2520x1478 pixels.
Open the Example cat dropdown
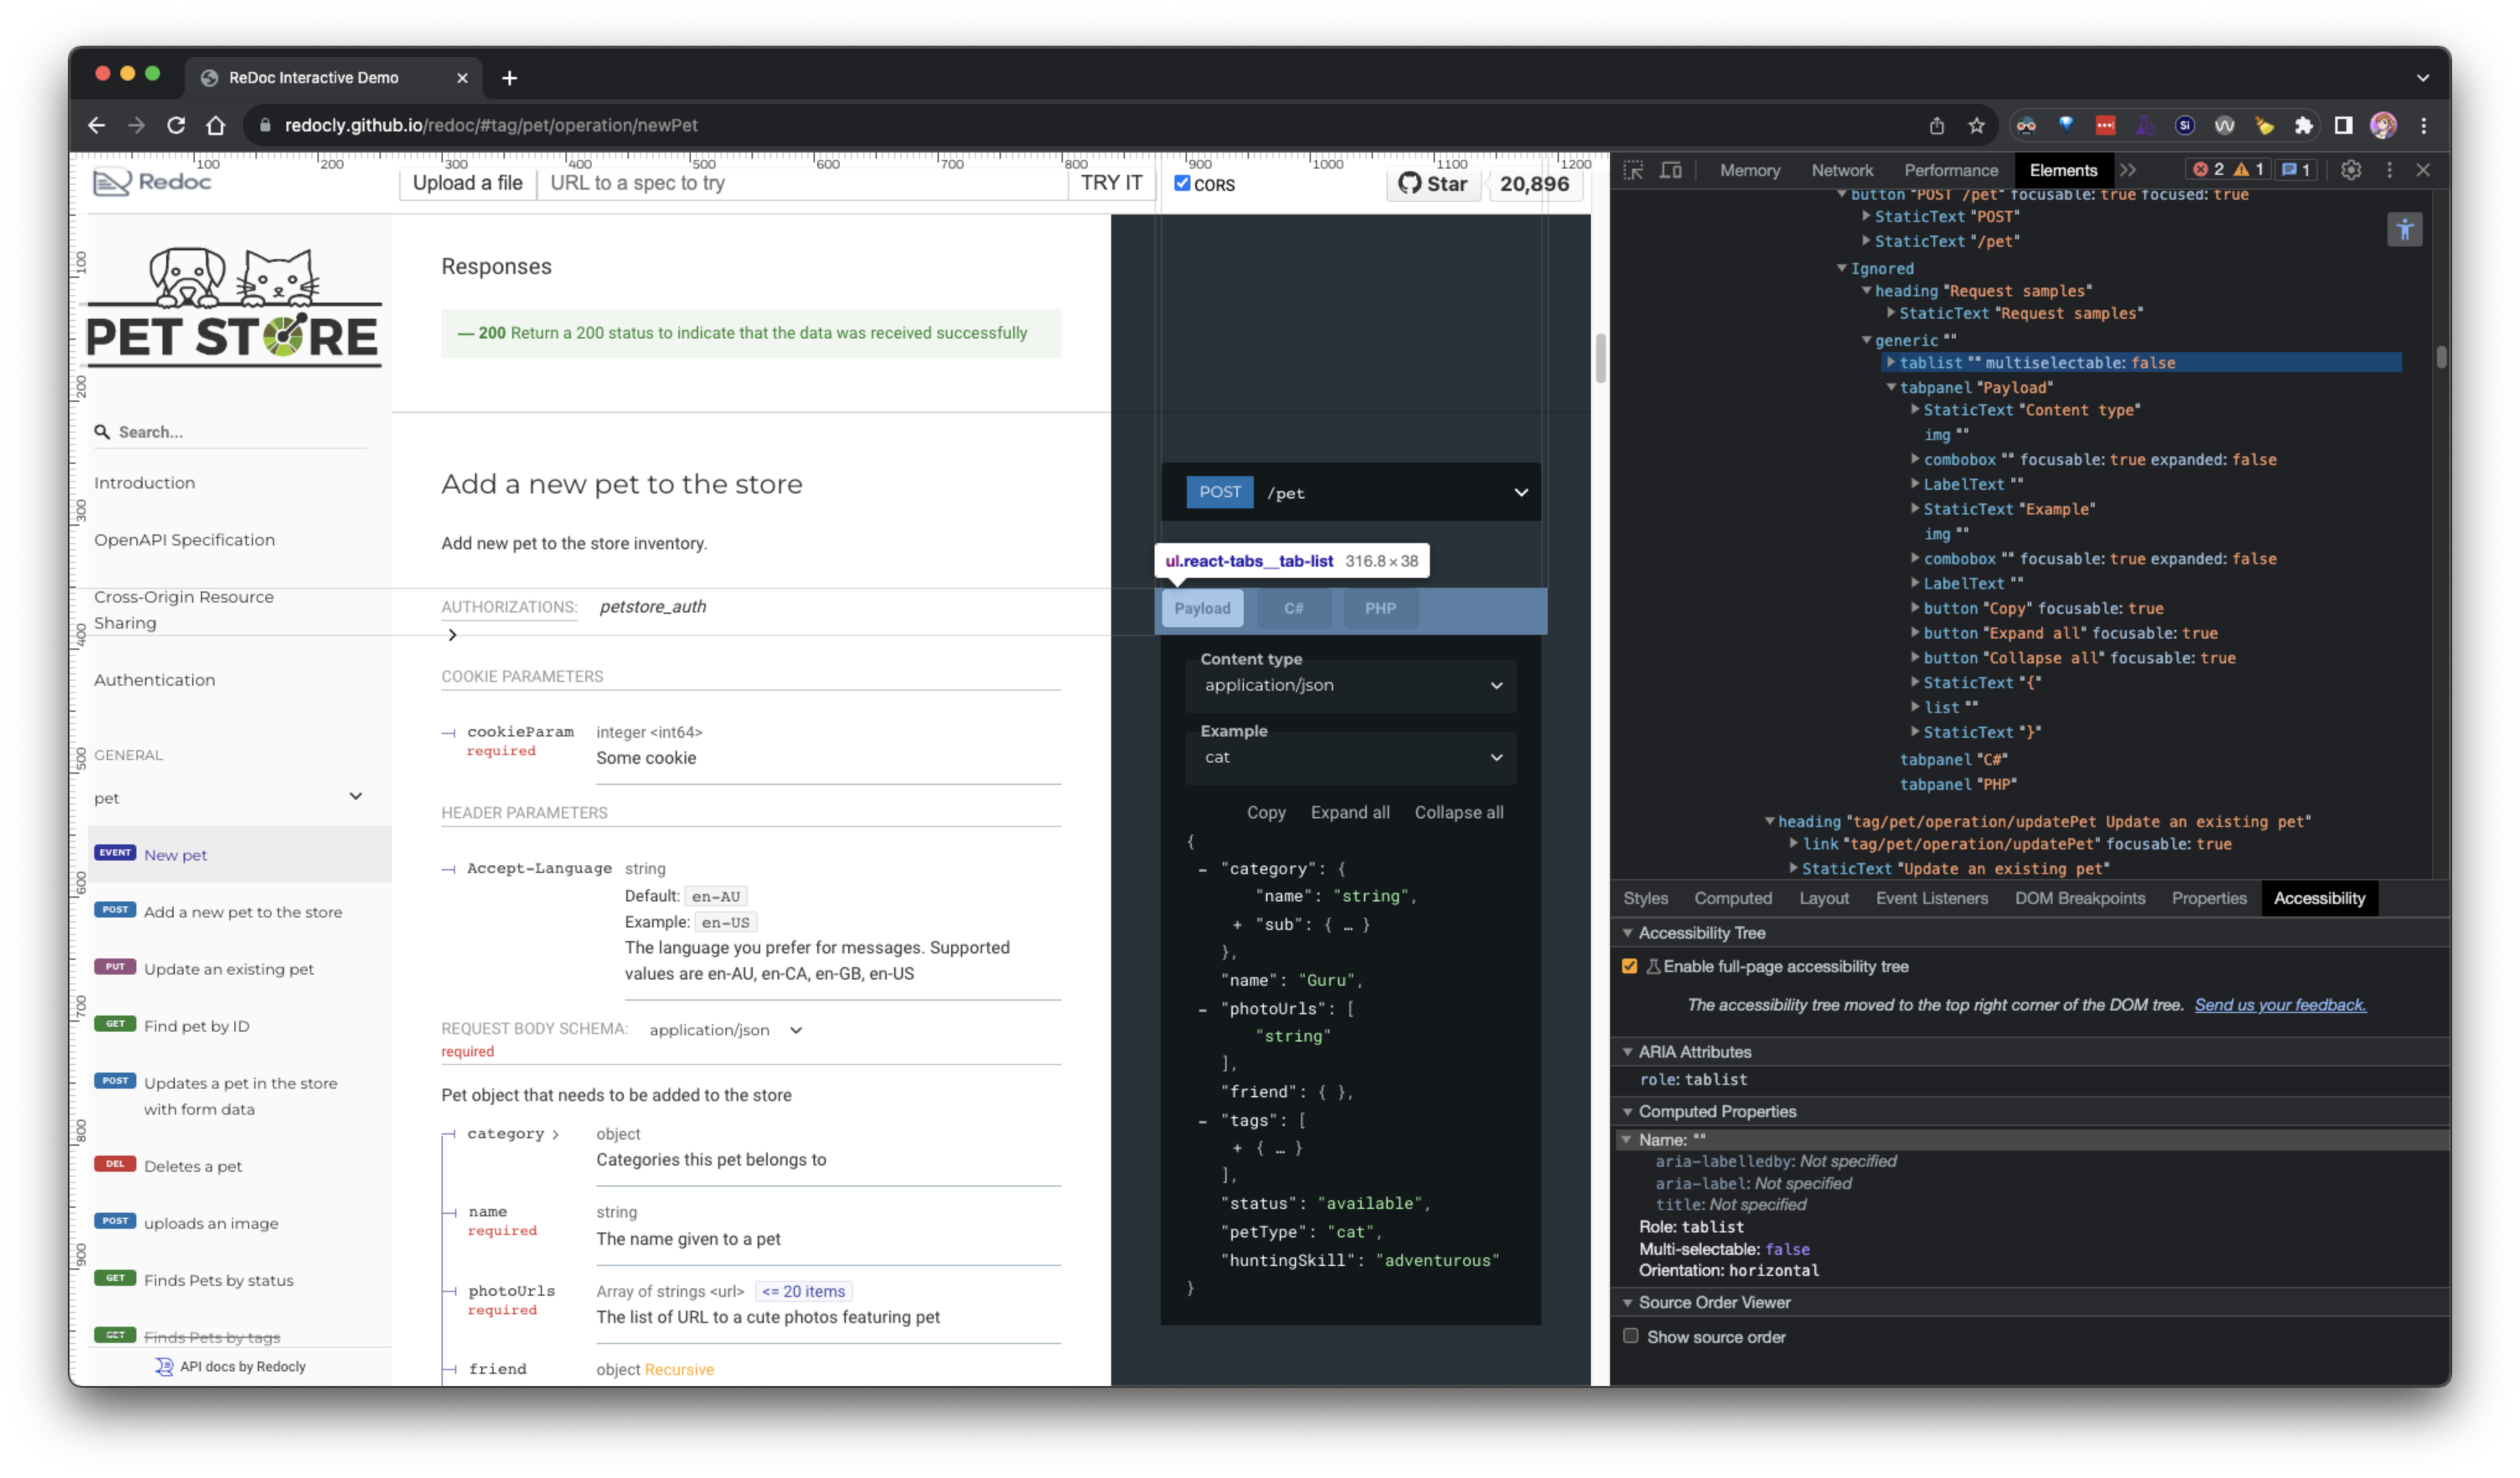tap(1351, 757)
